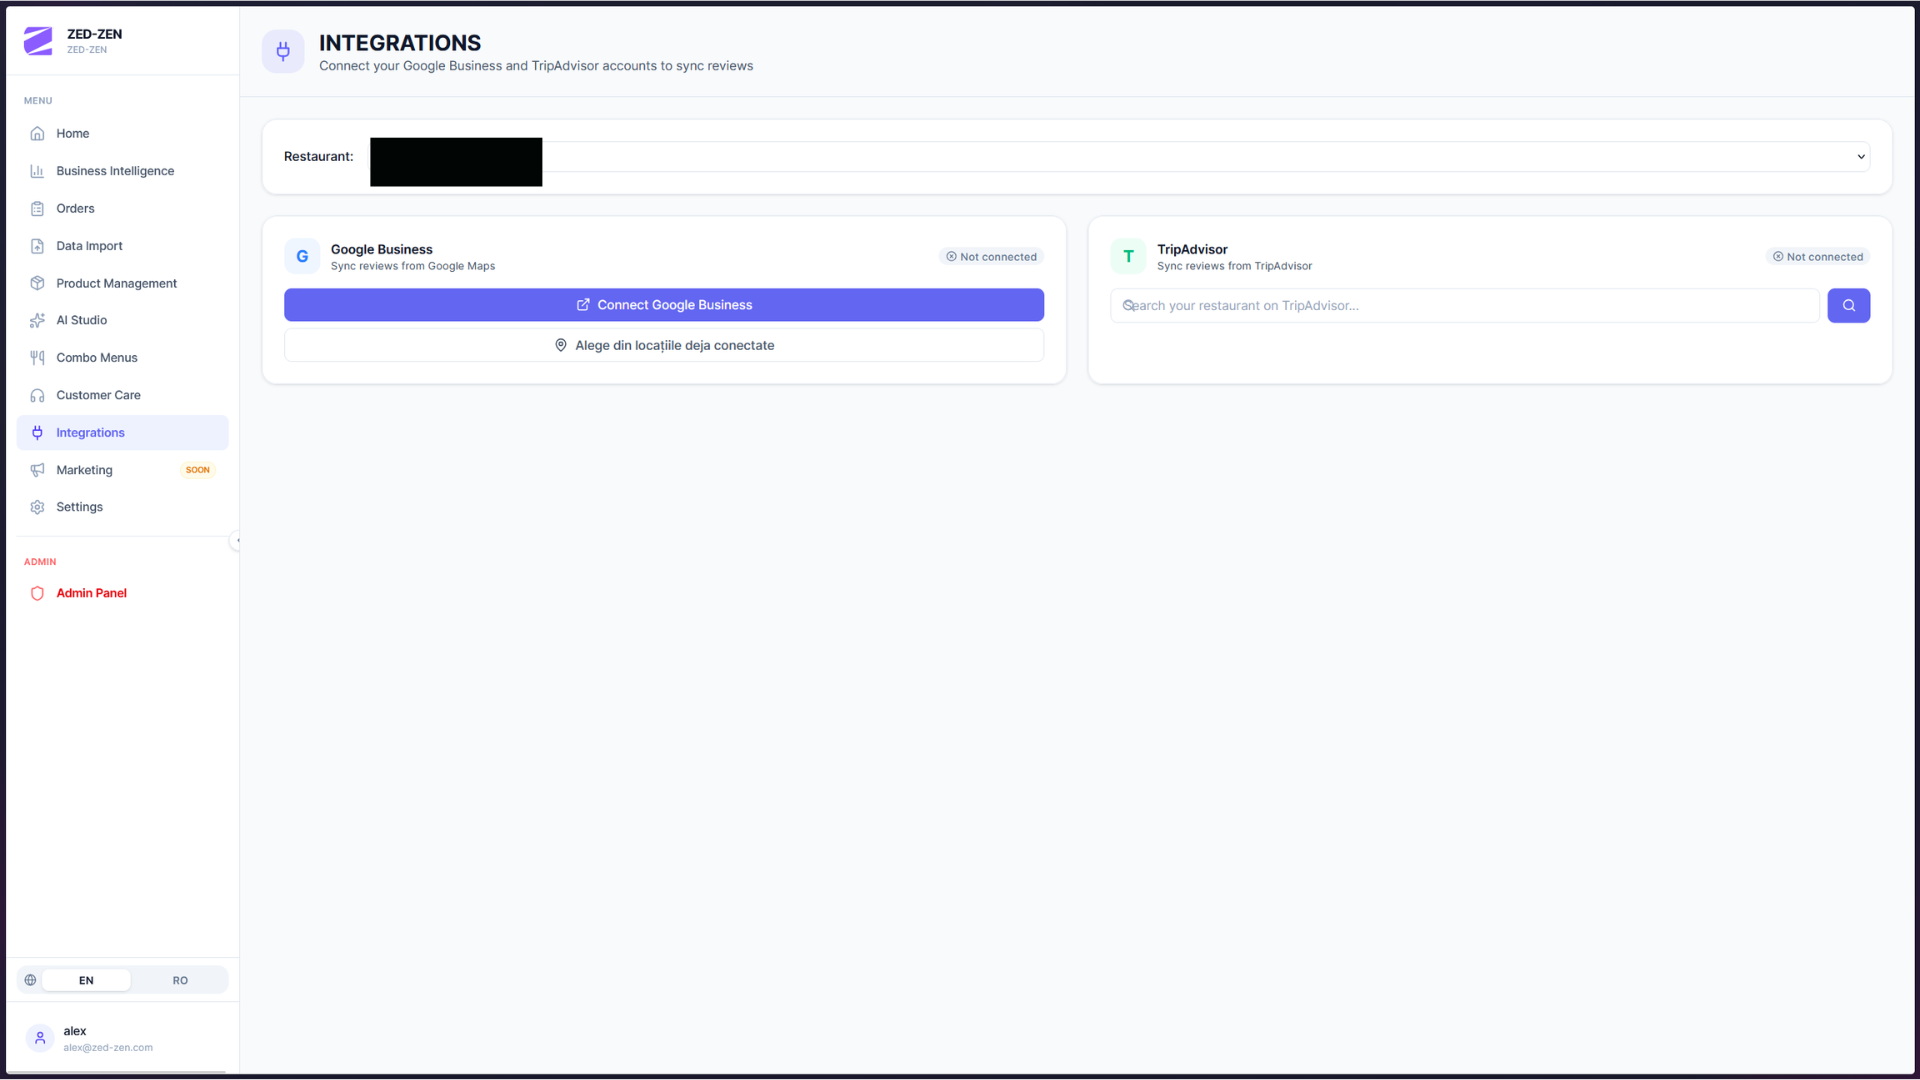Screen dimensions: 1920x1080
Task: Open the Combo Menus page
Action: (122, 357)
